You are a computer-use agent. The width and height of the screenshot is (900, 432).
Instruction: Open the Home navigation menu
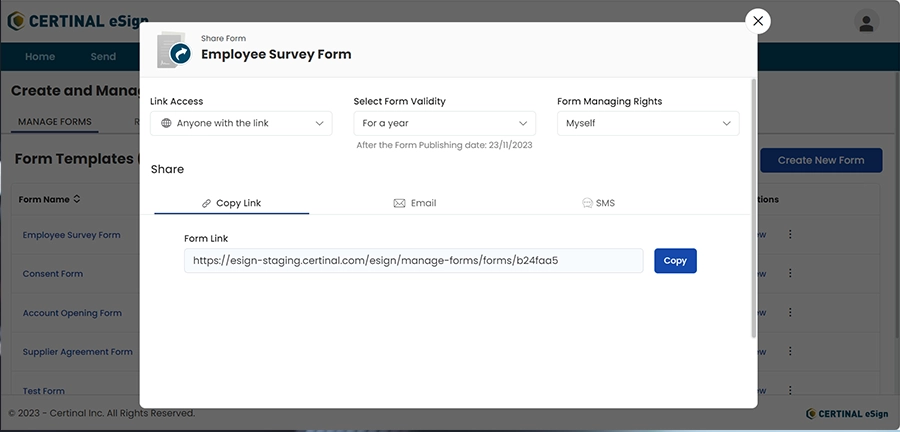pyautogui.click(x=40, y=56)
